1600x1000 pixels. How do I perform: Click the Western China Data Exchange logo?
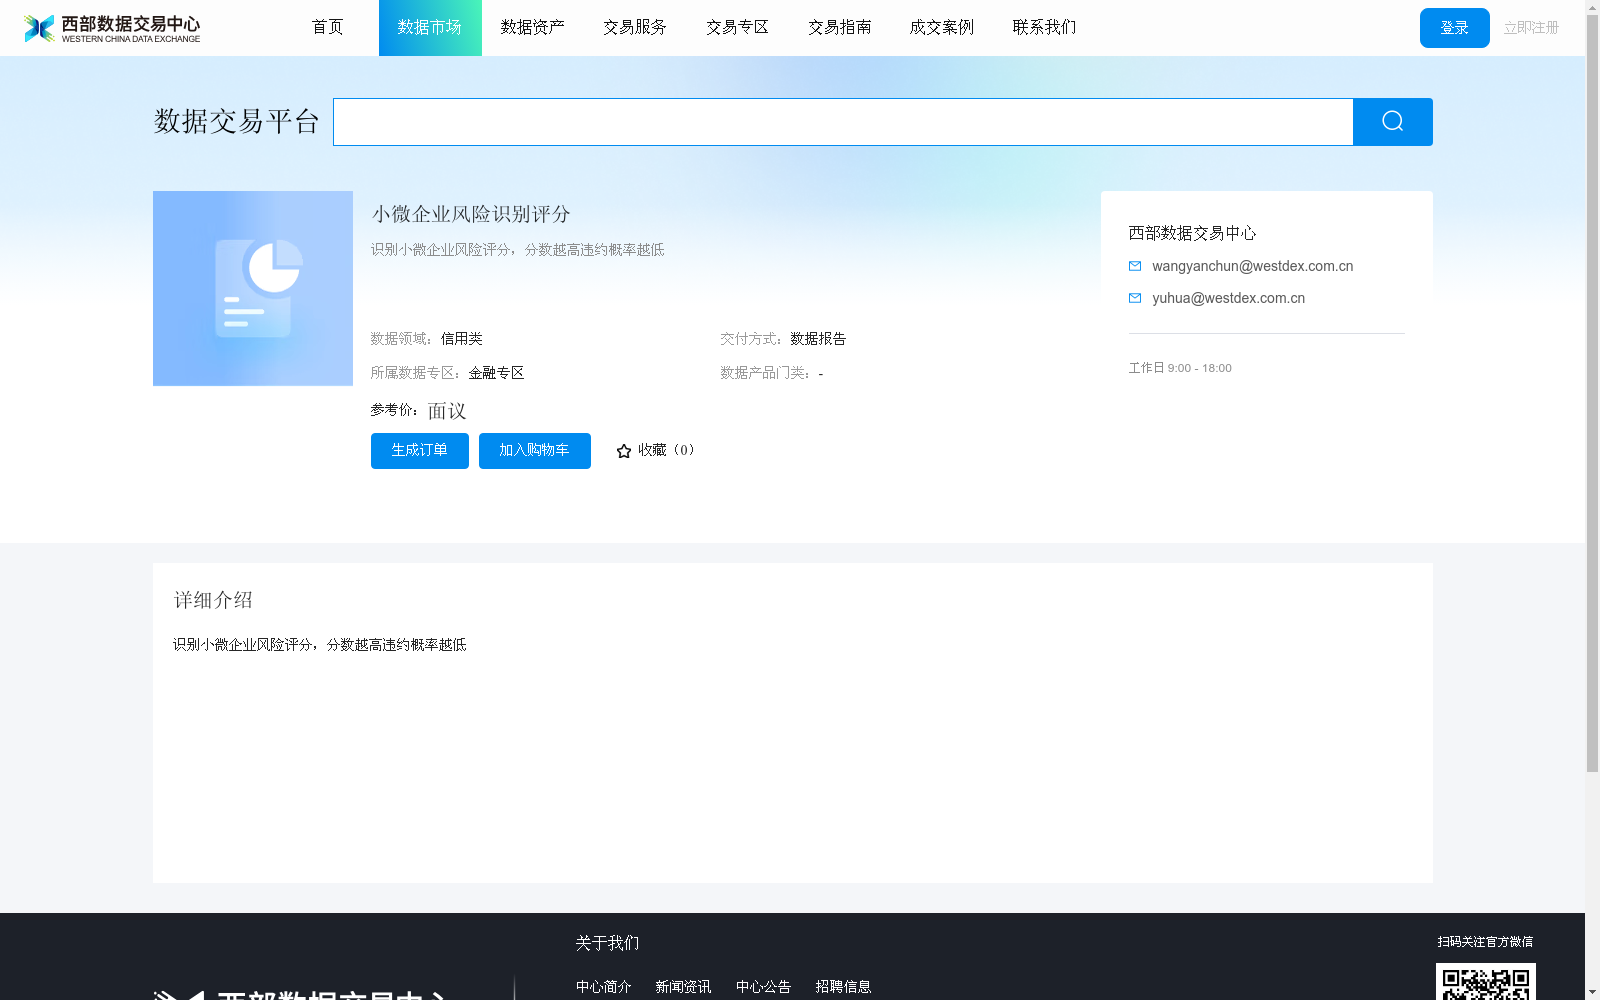[112, 28]
